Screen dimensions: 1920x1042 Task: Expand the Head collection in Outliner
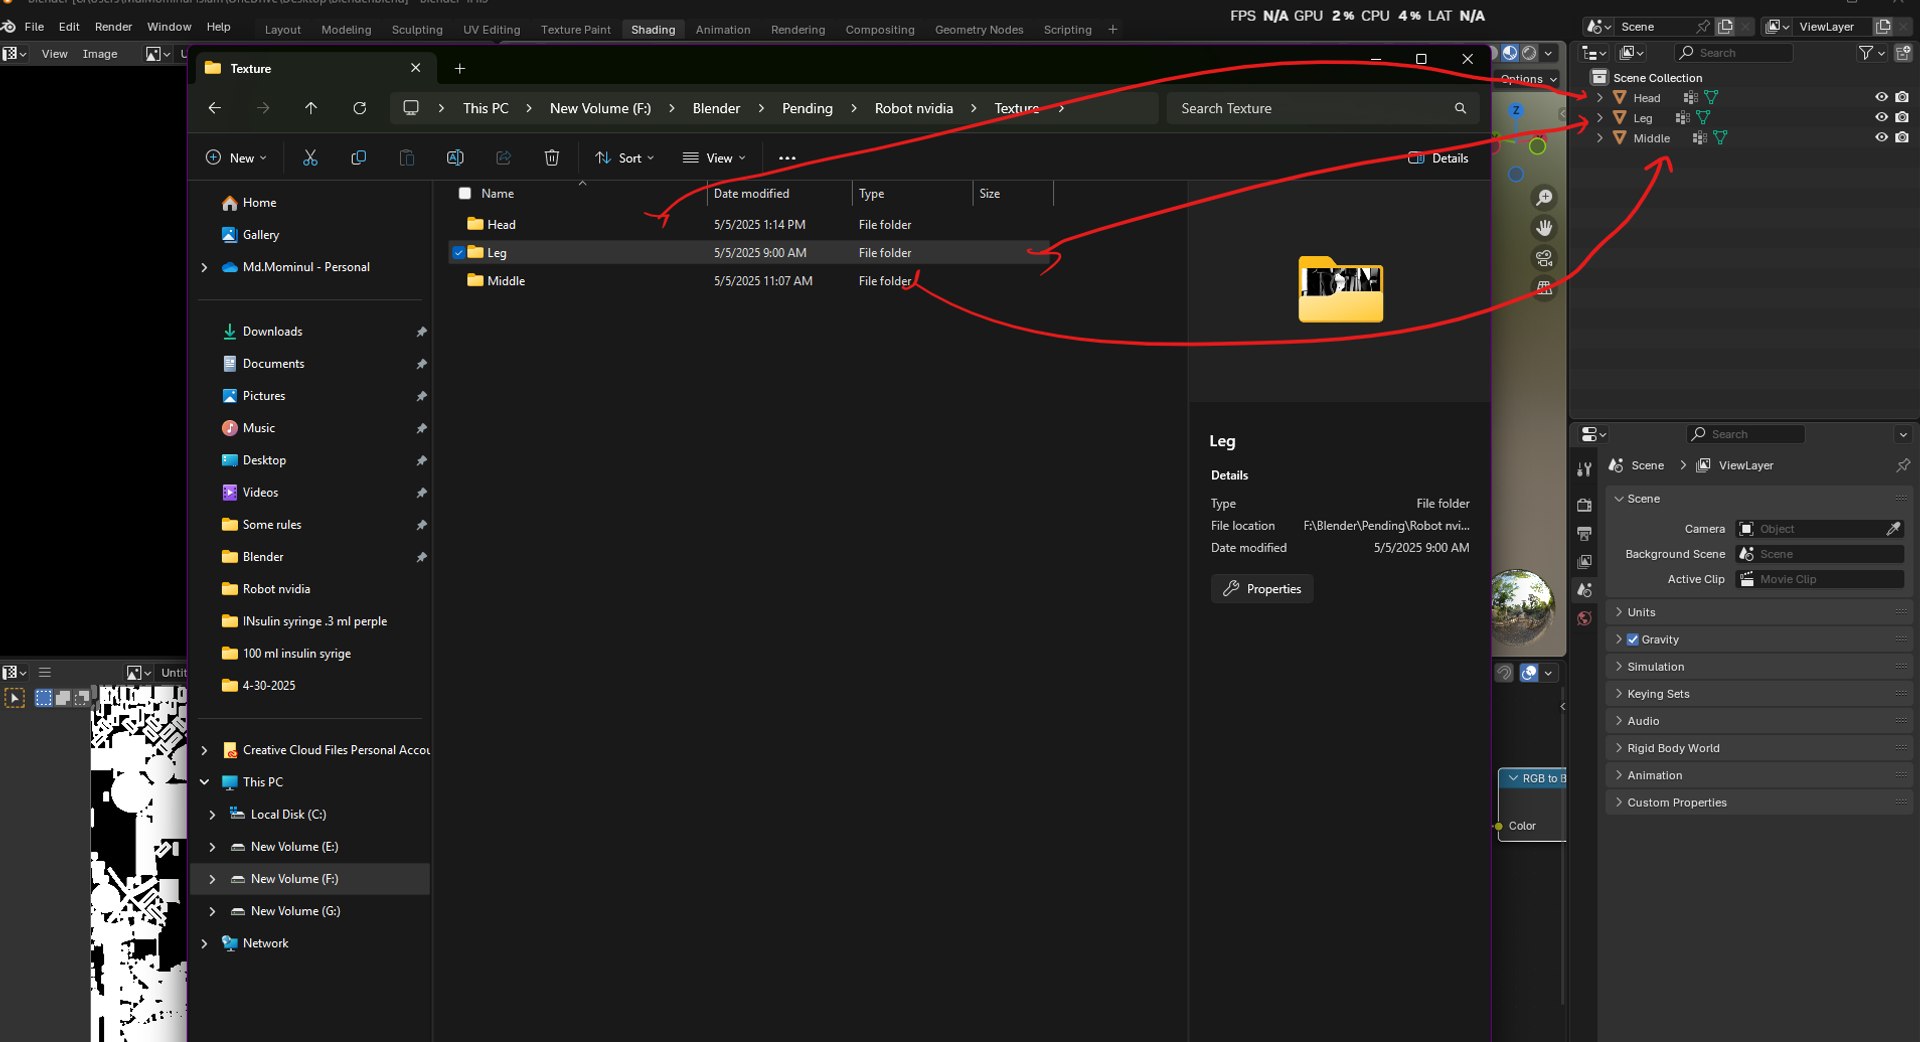click(x=1600, y=97)
